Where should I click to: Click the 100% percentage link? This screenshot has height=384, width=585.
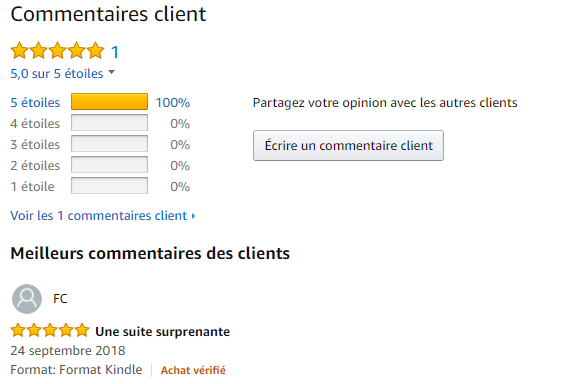pyautogui.click(x=173, y=103)
